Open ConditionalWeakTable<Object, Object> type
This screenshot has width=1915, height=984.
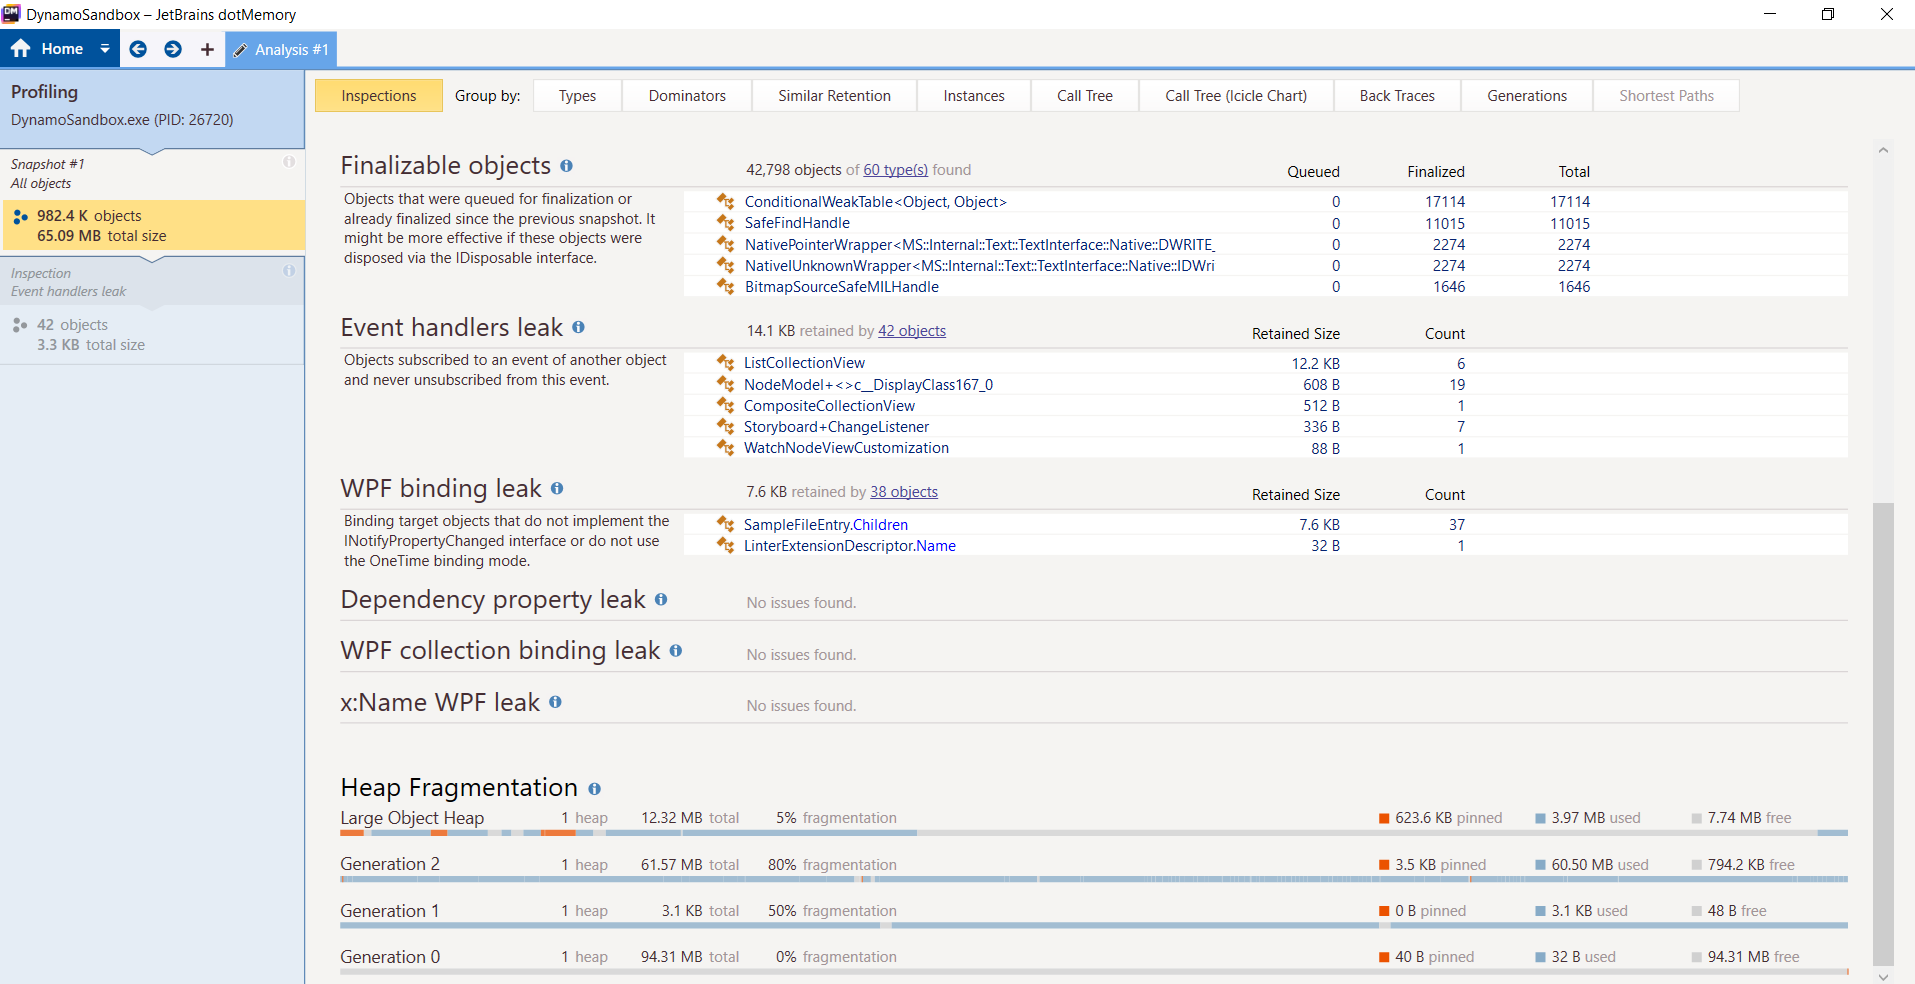click(x=875, y=202)
